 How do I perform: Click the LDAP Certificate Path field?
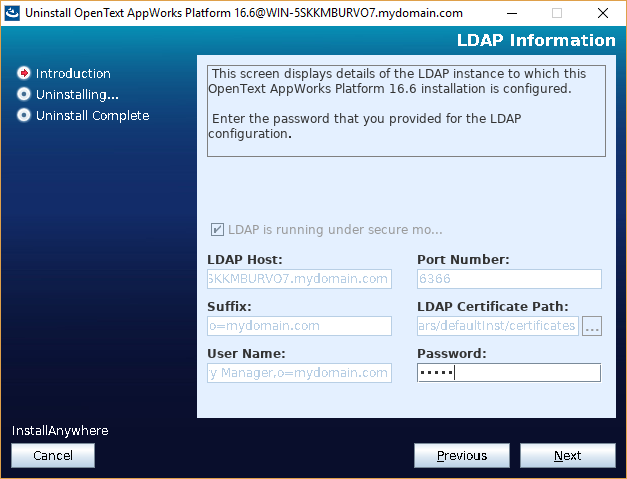coord(498,326)
